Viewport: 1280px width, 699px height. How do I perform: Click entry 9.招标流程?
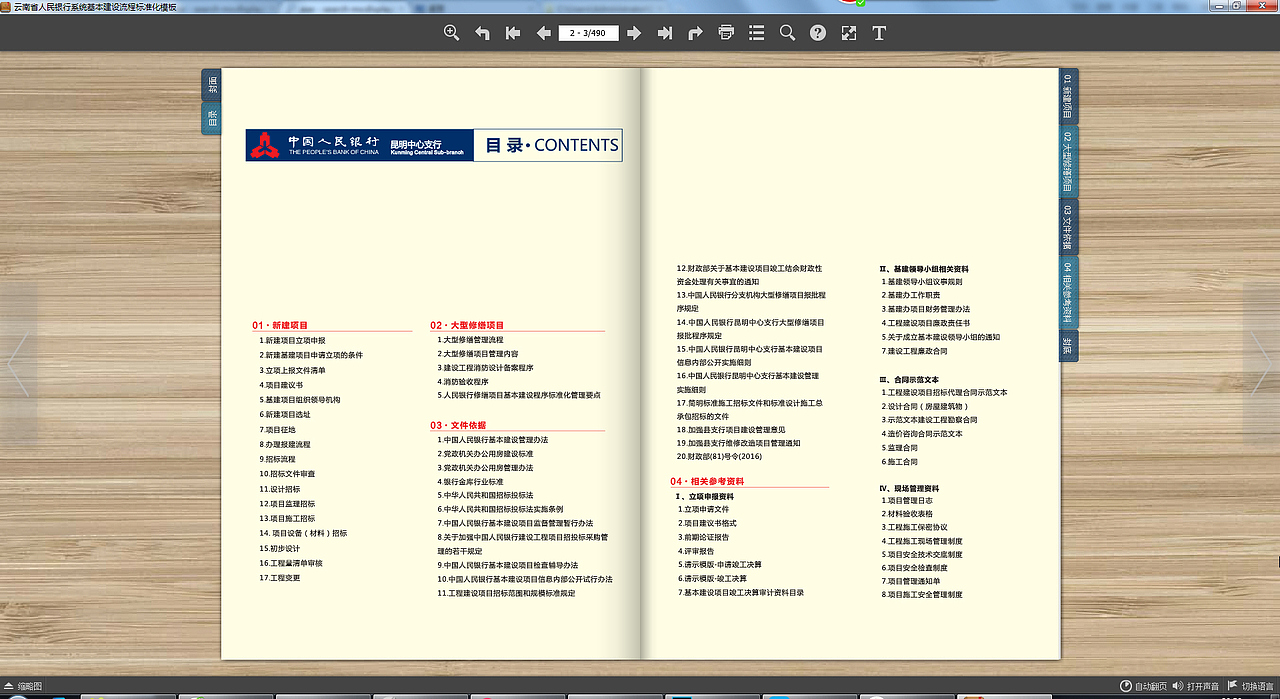(277, 458)
